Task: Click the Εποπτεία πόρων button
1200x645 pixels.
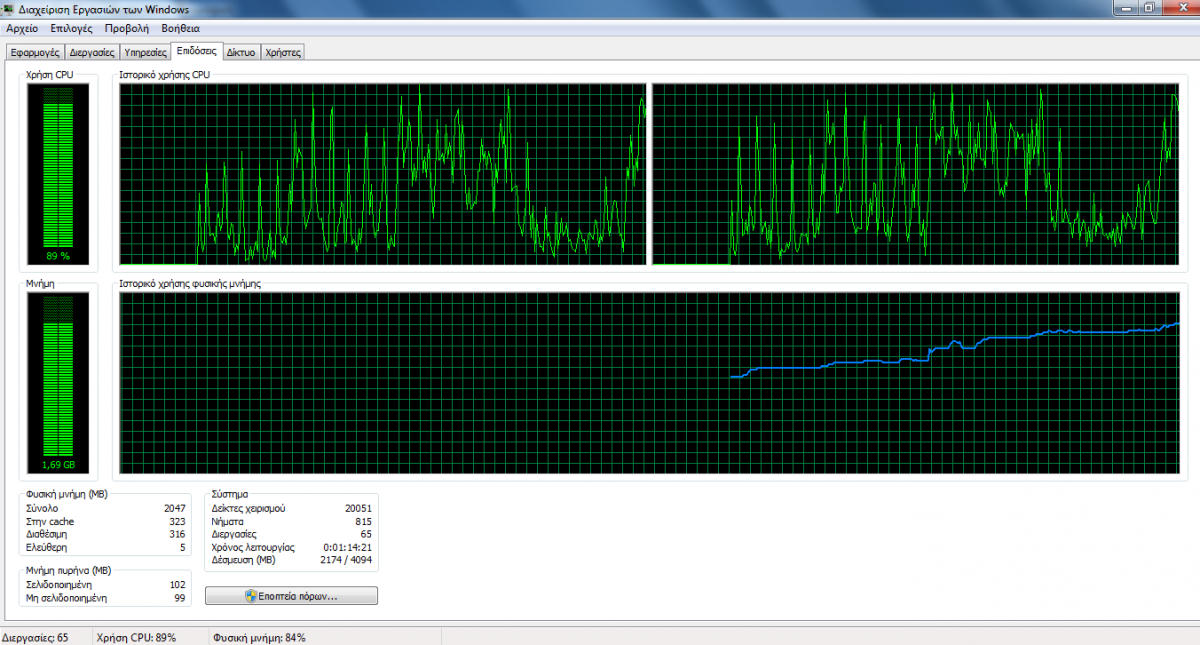Action: [x=291, y=596]
